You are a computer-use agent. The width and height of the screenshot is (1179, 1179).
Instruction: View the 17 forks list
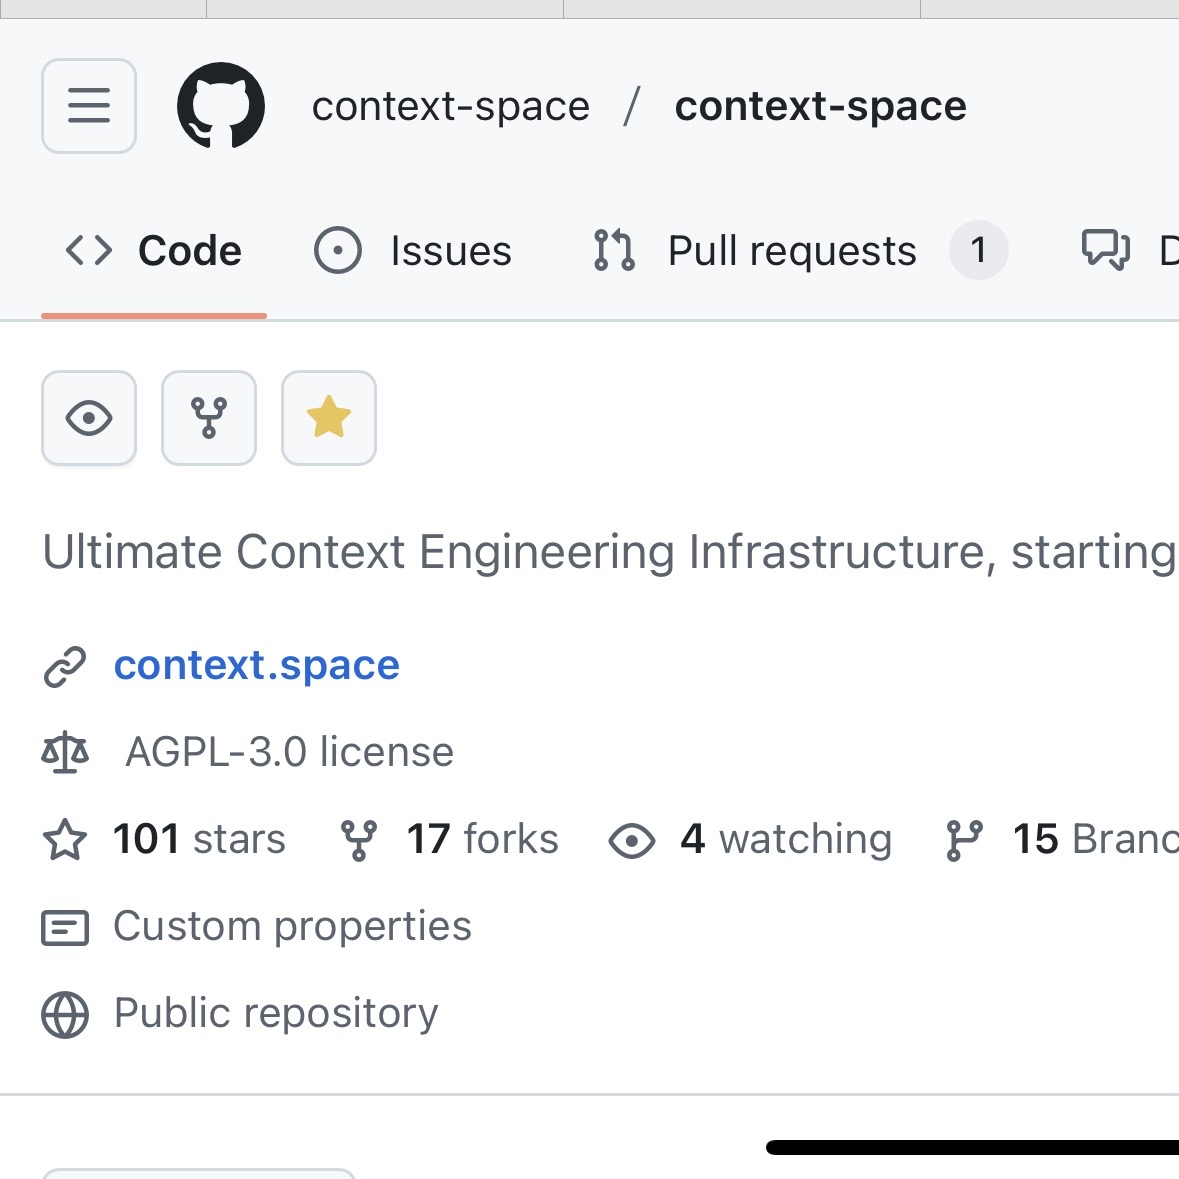coord(482,839)
